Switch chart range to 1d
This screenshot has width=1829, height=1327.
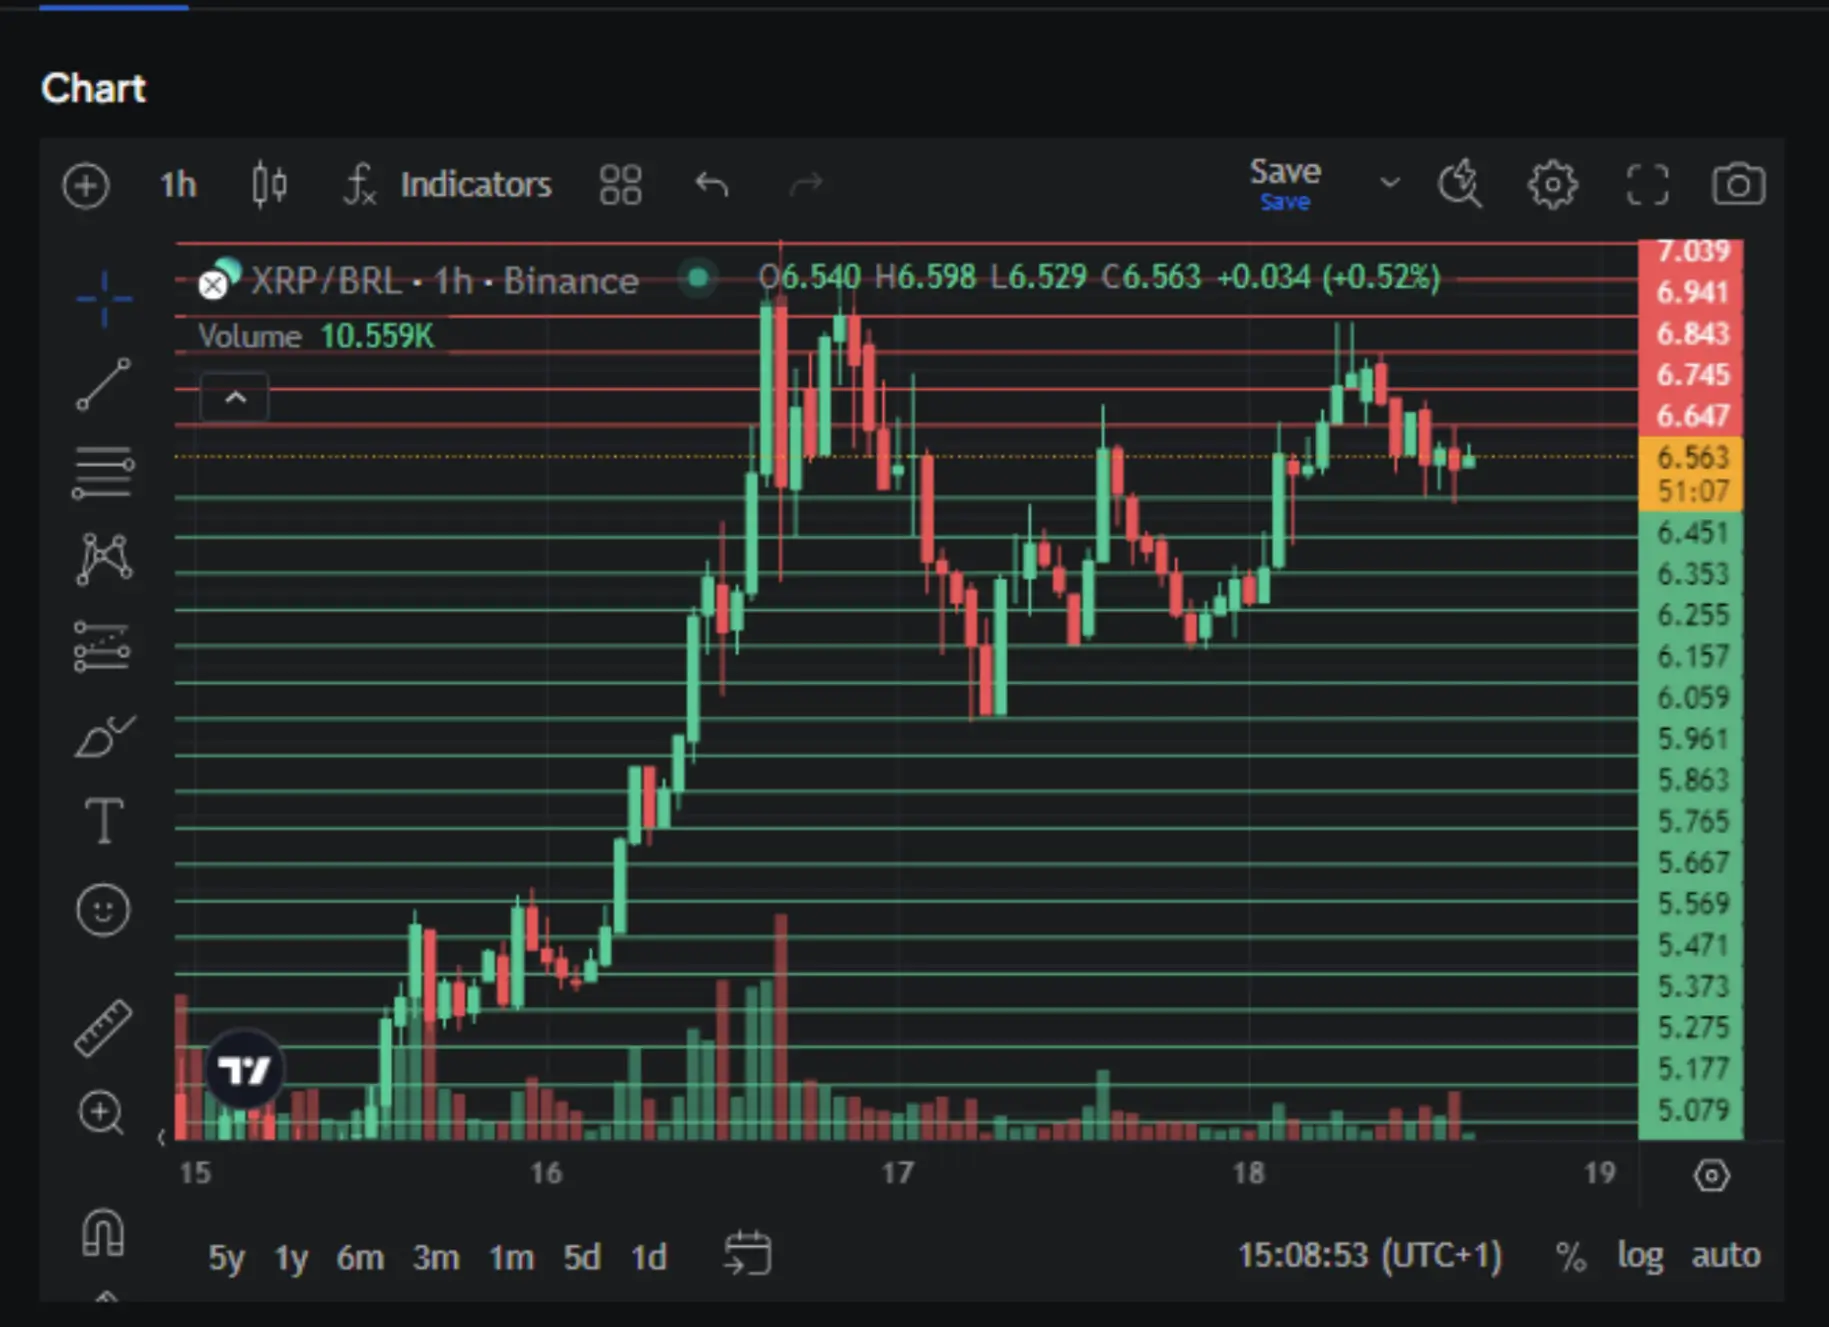(648, 1258)
